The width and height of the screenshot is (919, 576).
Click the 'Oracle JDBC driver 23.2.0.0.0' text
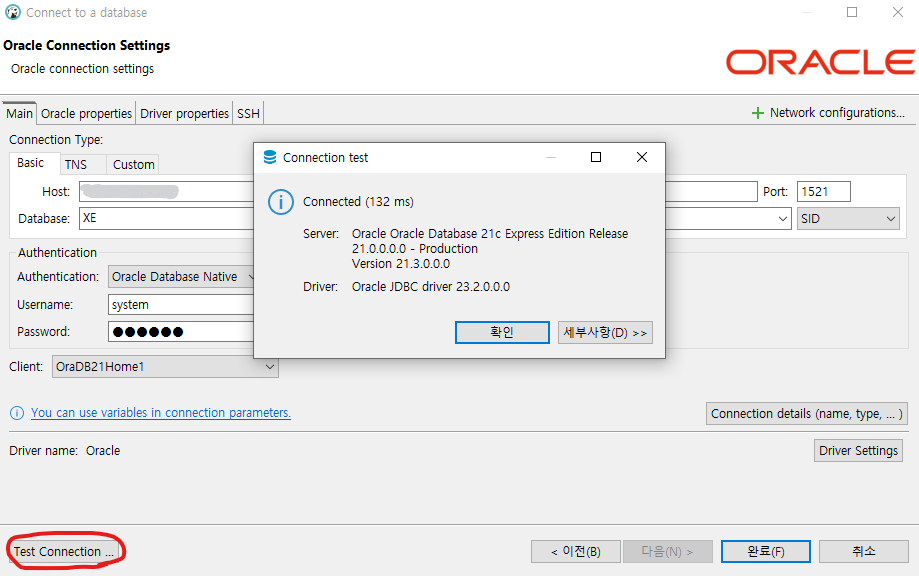click(431, 287)
